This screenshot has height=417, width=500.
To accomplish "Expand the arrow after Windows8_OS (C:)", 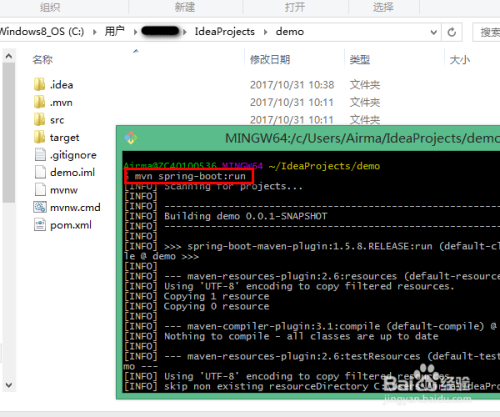I will click(x=95, y=32).
